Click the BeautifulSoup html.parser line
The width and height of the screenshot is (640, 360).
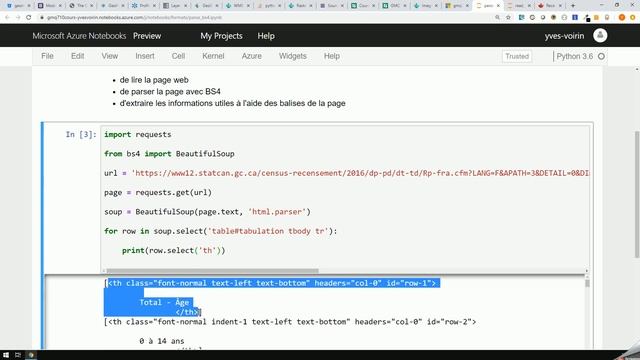click(x=207, y=212)
